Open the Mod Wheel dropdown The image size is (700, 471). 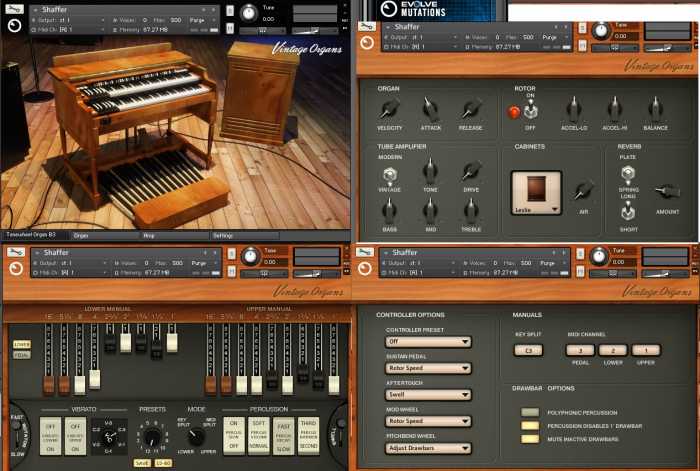click(428, 421)
